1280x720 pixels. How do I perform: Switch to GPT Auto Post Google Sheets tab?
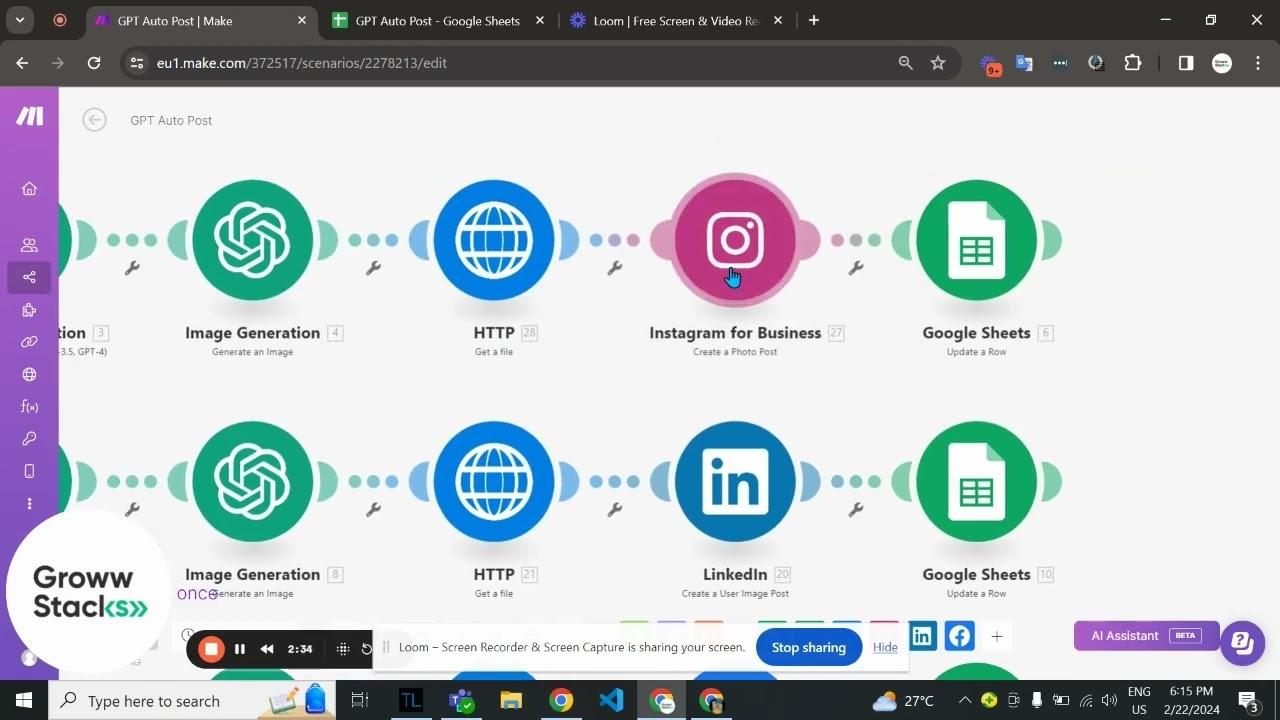point(438,21)
